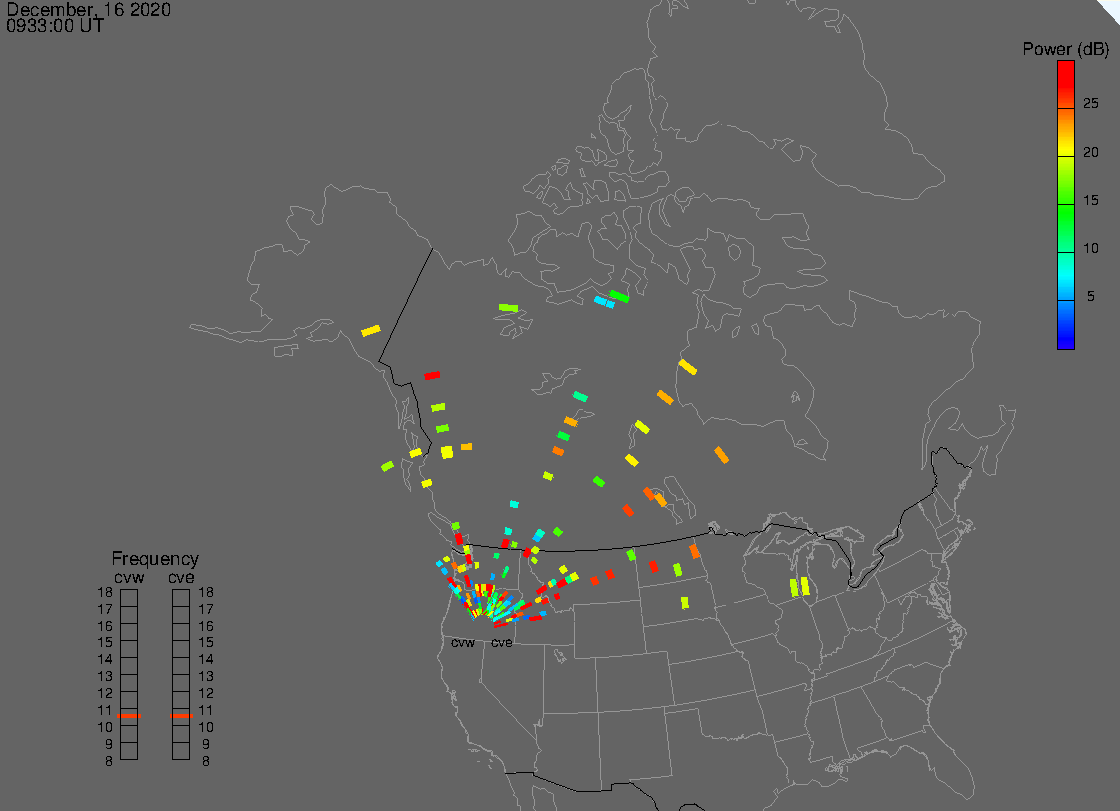Click the "cve" radar station label on the map

coord(501,643)
